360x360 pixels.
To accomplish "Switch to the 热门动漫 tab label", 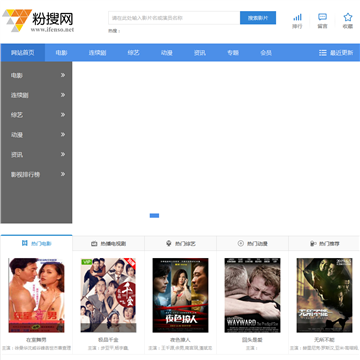I will [x=257, y=244].
